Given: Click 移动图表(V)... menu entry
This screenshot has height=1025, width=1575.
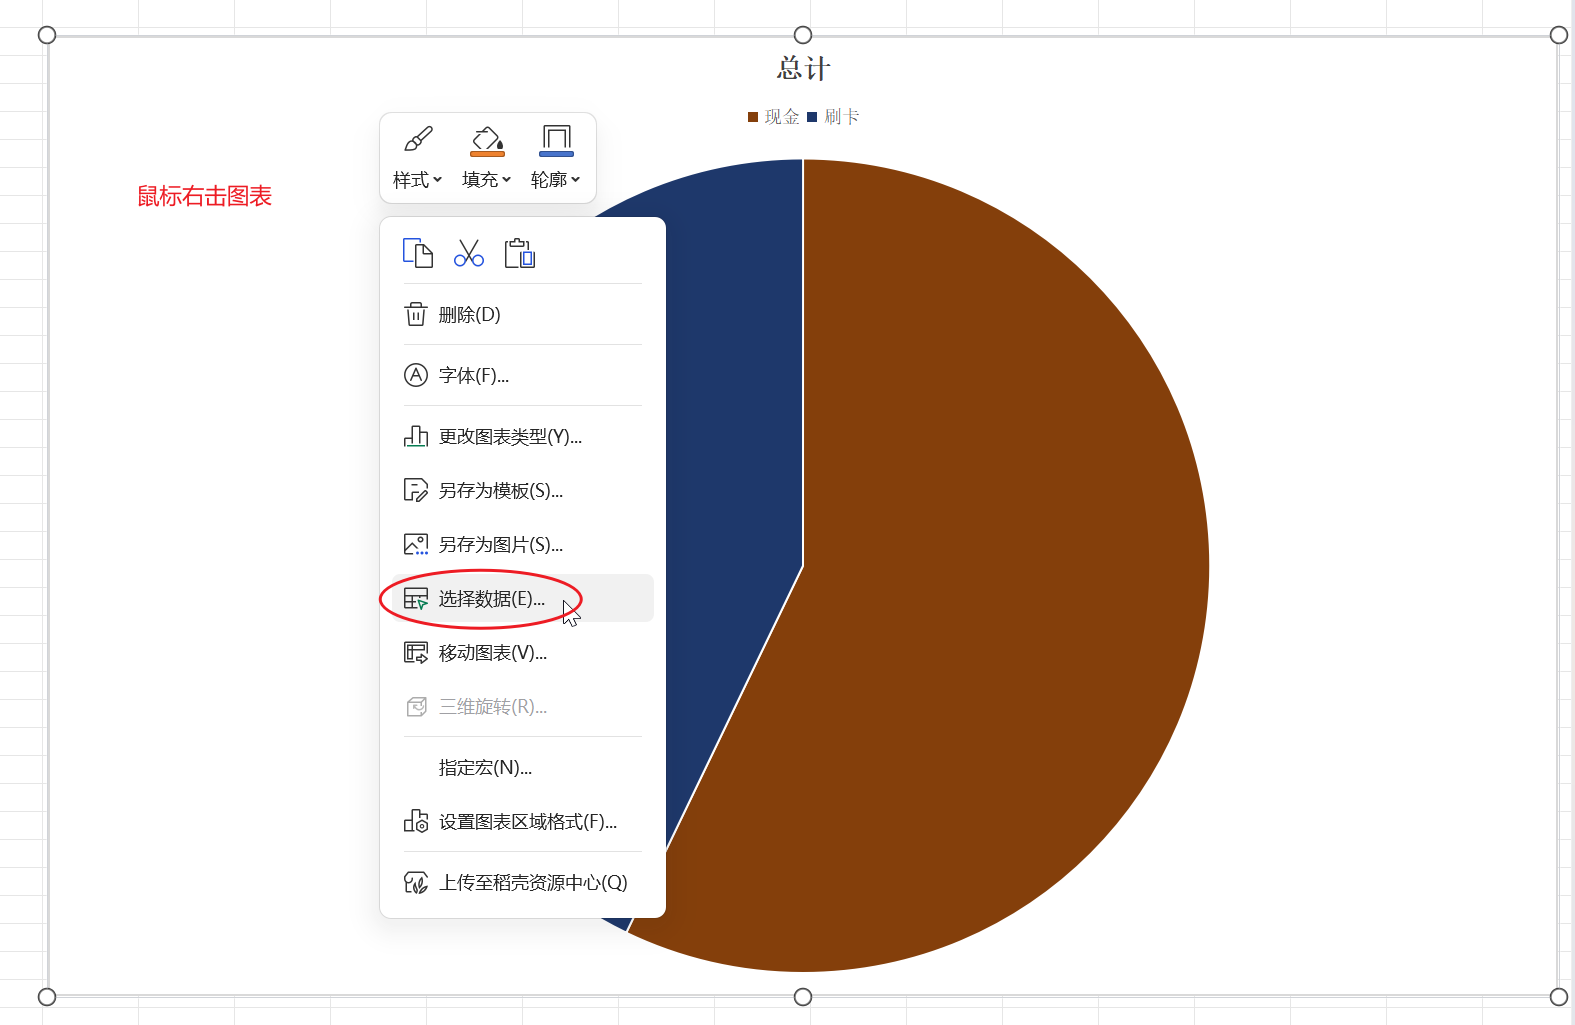Looking at the screenshot, I should [522, 653].
